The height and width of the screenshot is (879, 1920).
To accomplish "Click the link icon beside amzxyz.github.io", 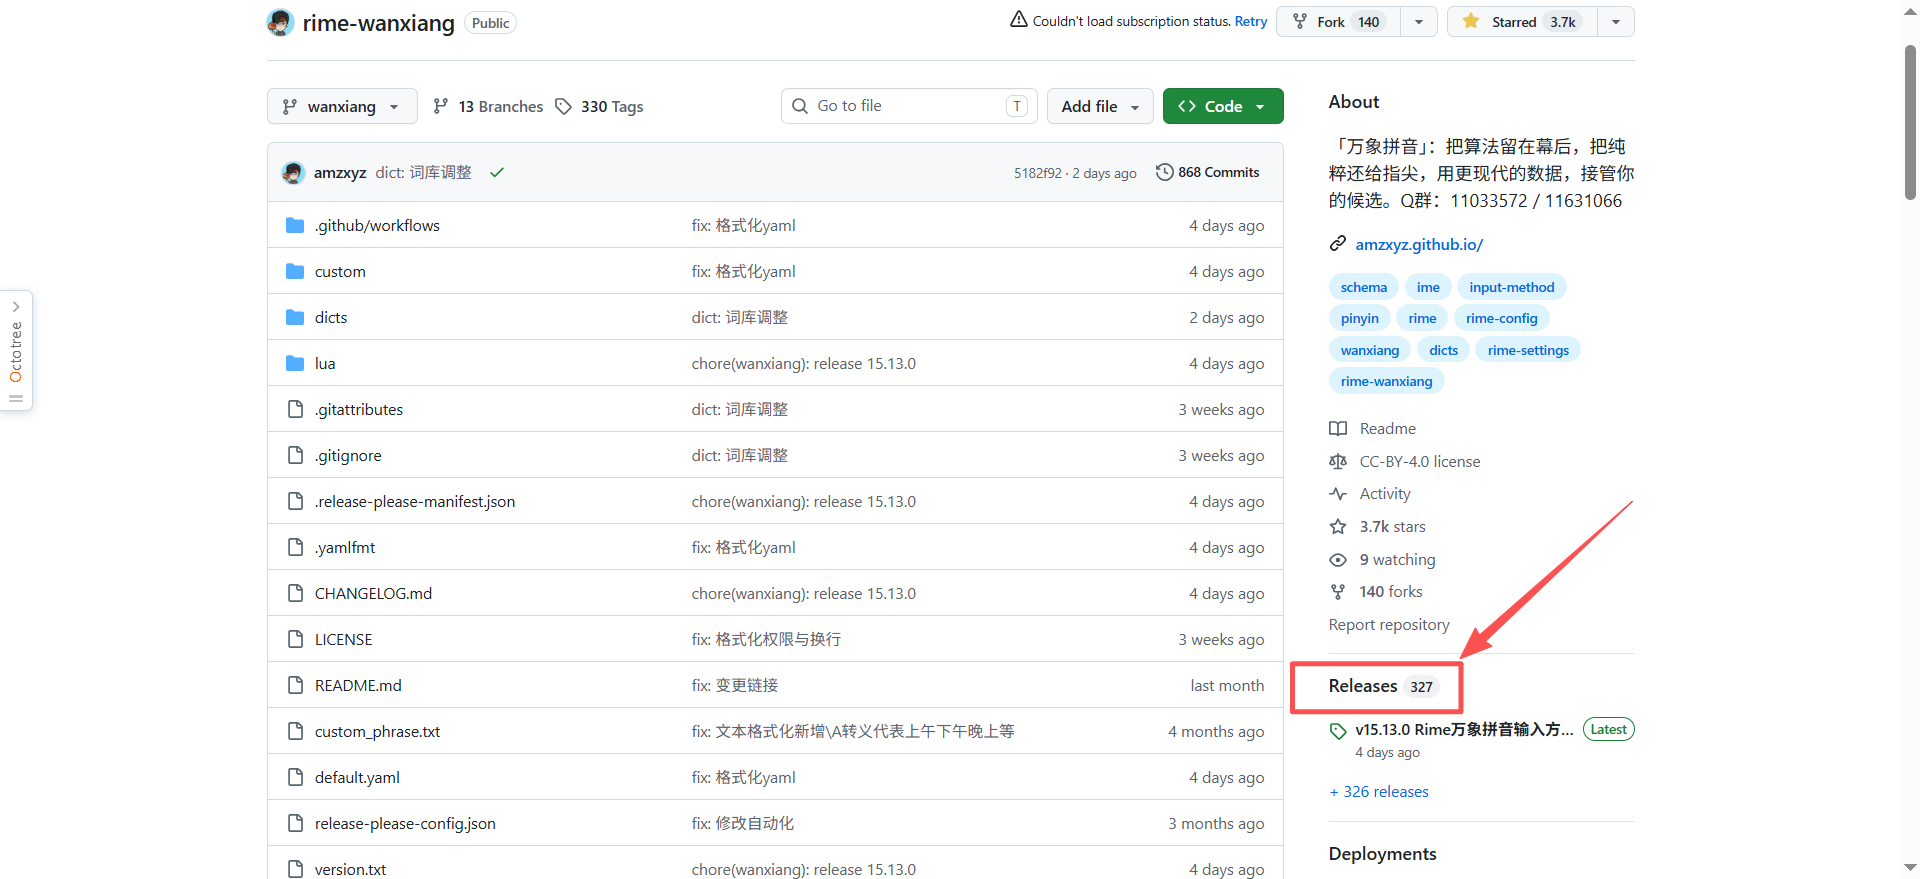I will tap(1338, 244).
